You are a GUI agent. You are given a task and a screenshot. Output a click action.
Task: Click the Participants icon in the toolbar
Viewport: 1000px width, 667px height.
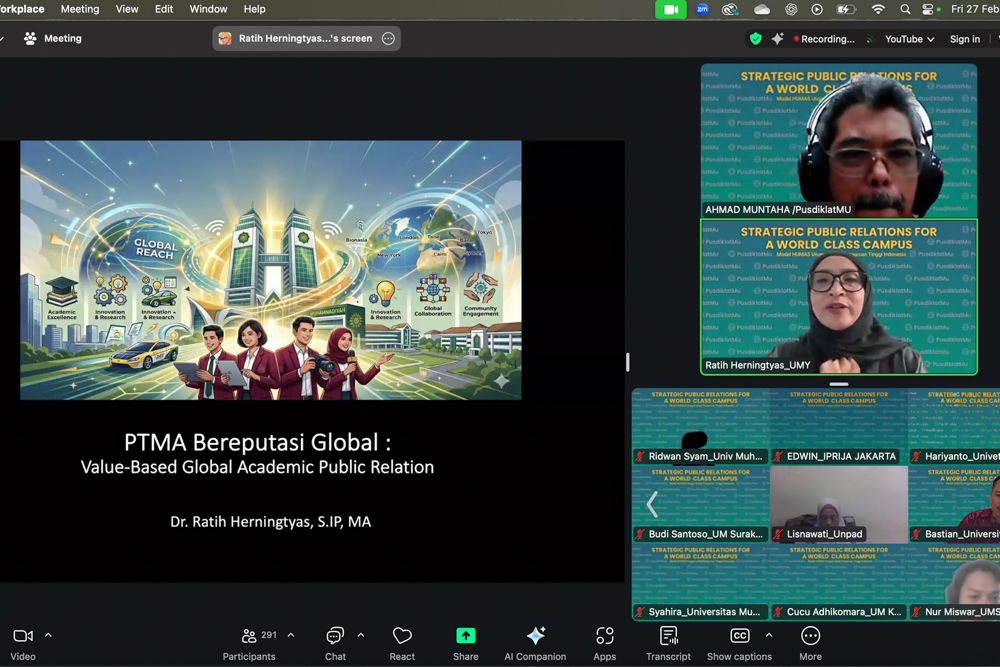point(249,636)
